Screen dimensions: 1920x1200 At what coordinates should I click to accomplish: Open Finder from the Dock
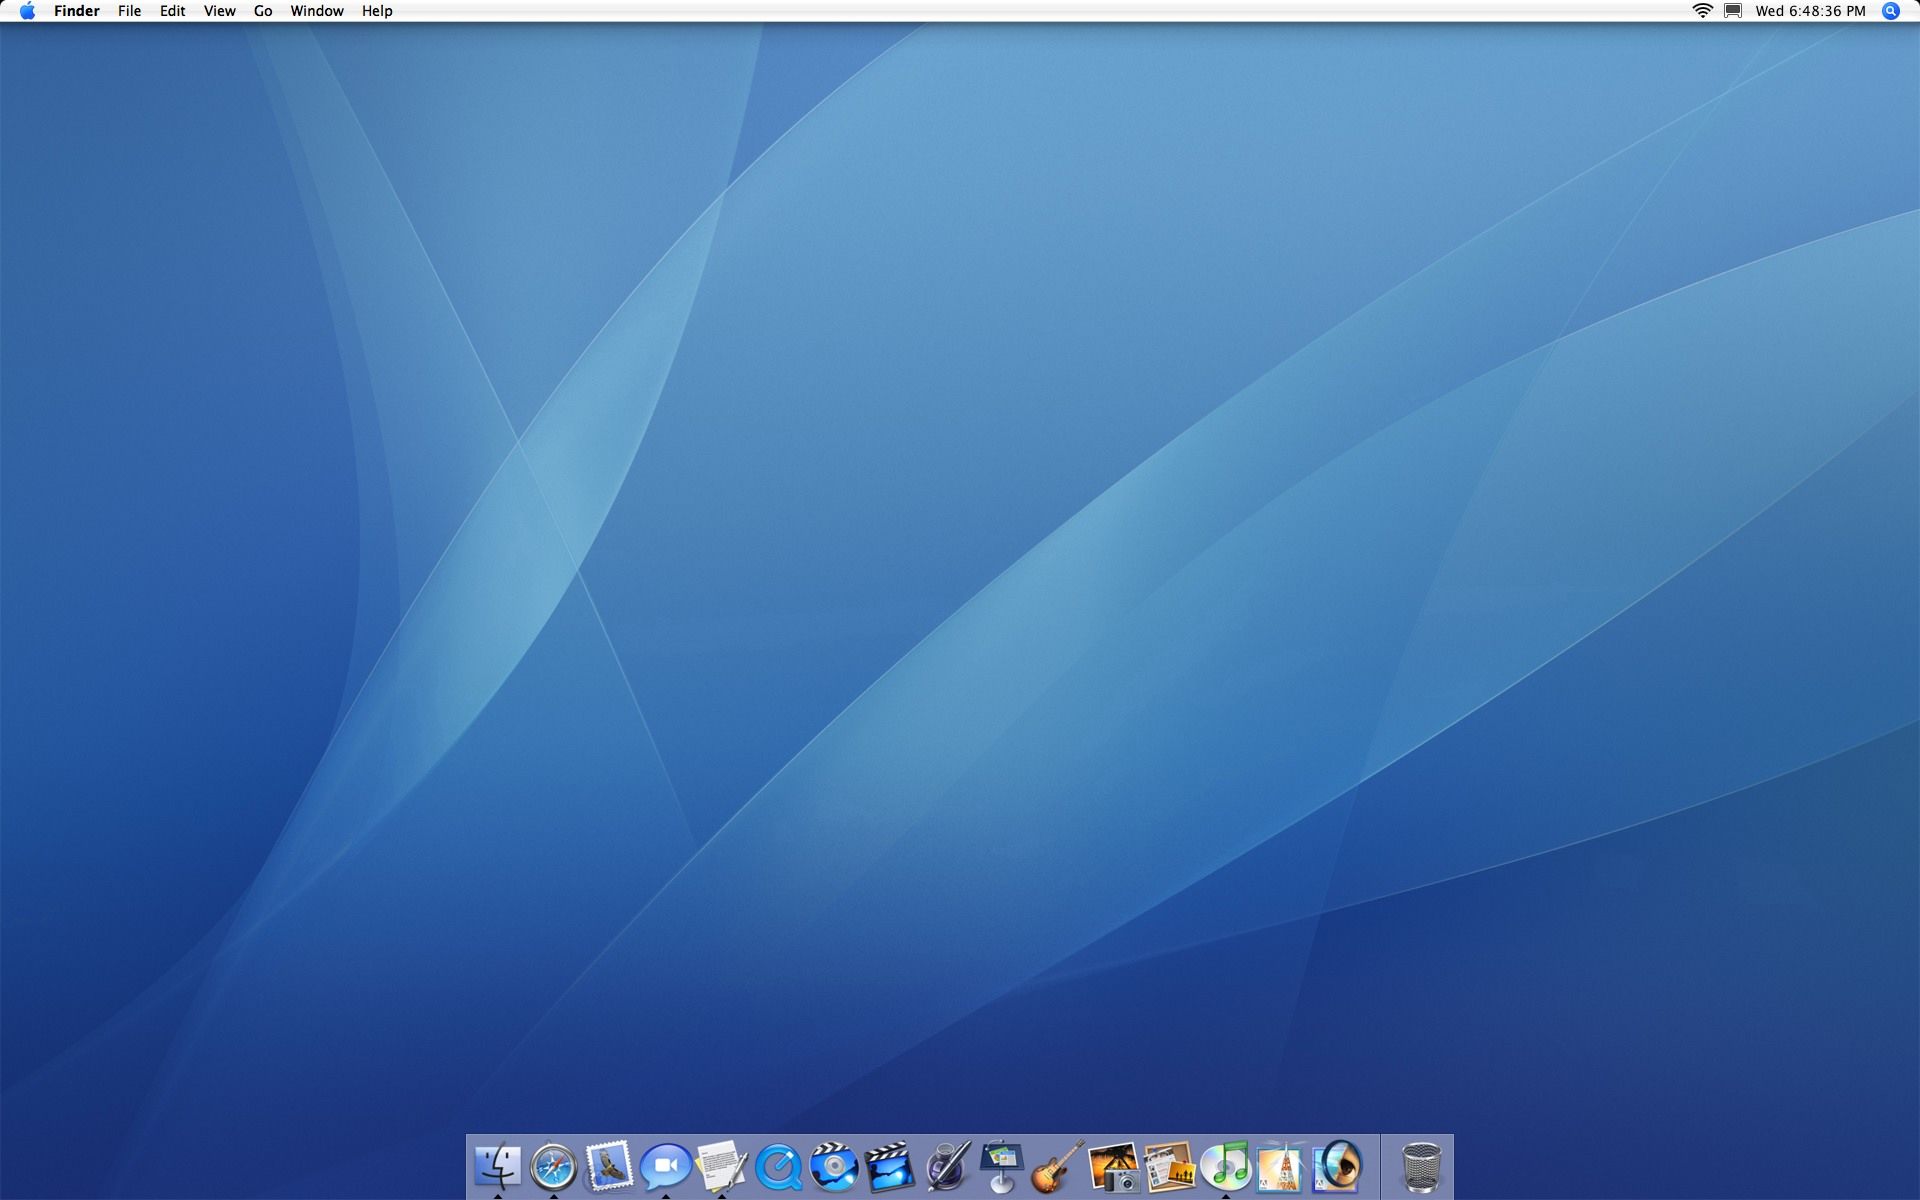(497, 1166)
